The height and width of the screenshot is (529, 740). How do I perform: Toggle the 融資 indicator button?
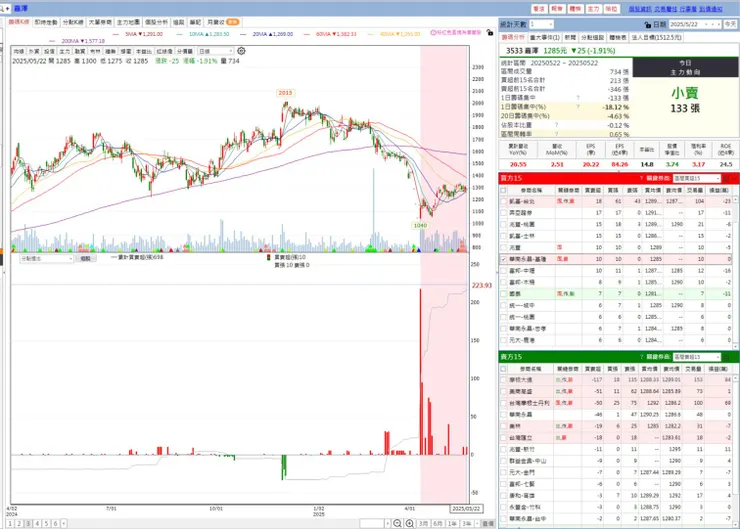point(80,51)
